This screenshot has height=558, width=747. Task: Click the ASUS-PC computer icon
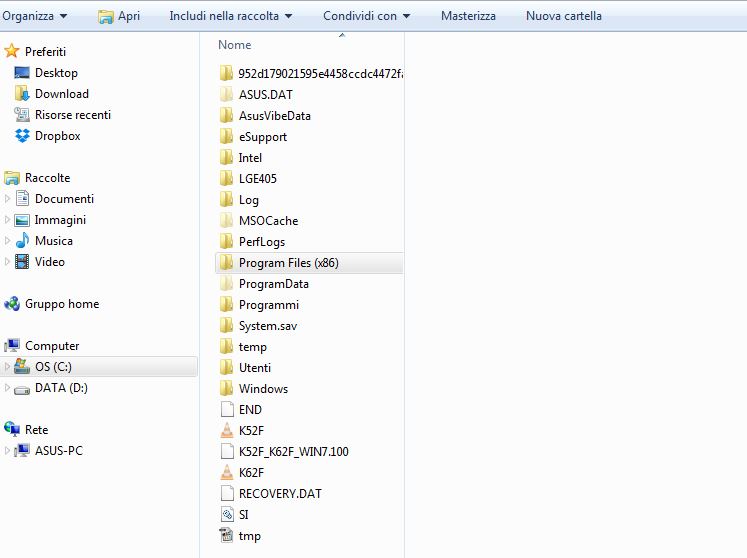tap(22, 450)
